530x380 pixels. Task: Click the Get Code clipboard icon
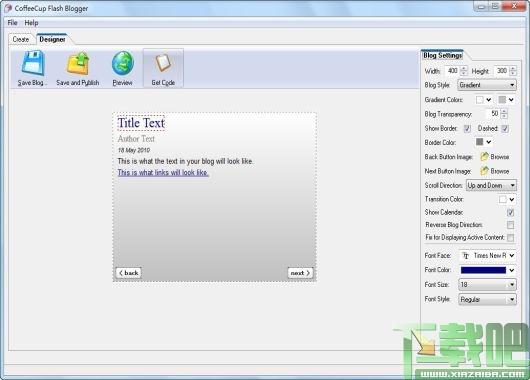pos(163,63)
